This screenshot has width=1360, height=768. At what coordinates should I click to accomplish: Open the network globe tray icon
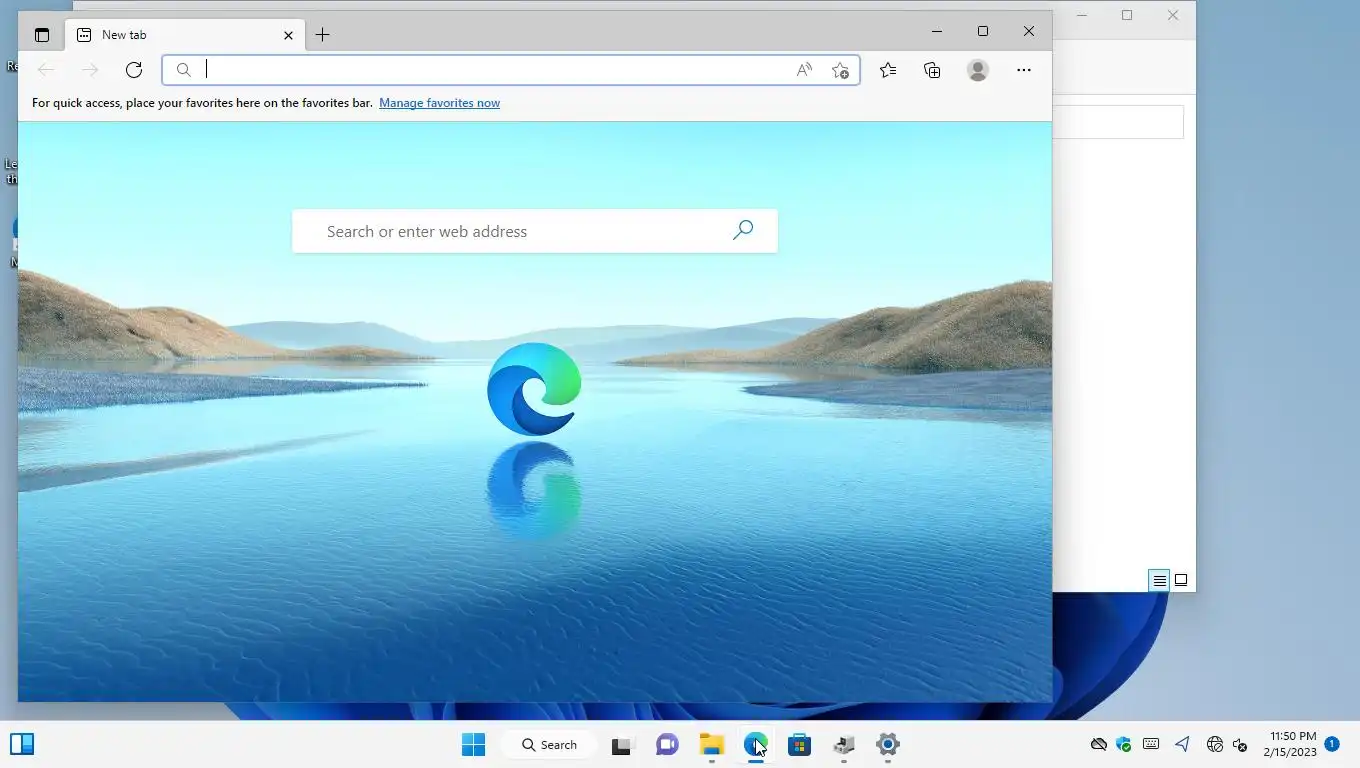pos(1215,744)
